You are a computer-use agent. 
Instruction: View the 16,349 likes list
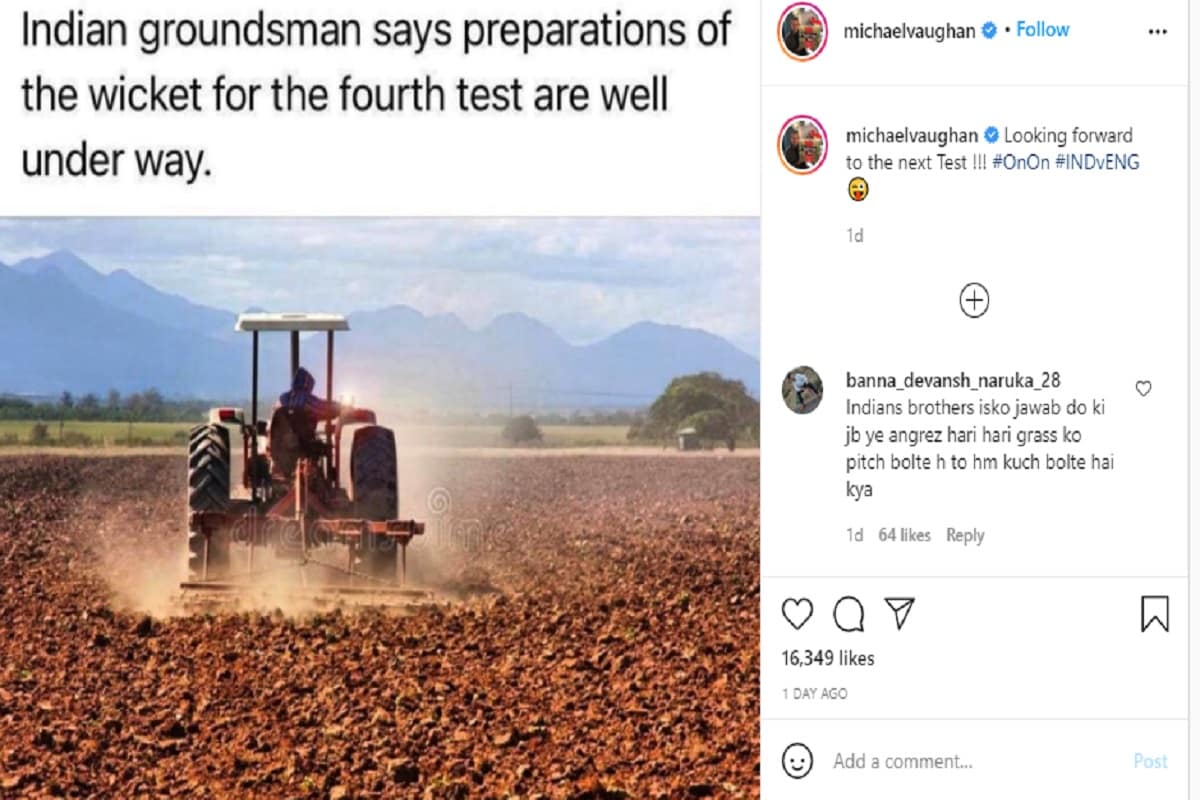(828, 658)
